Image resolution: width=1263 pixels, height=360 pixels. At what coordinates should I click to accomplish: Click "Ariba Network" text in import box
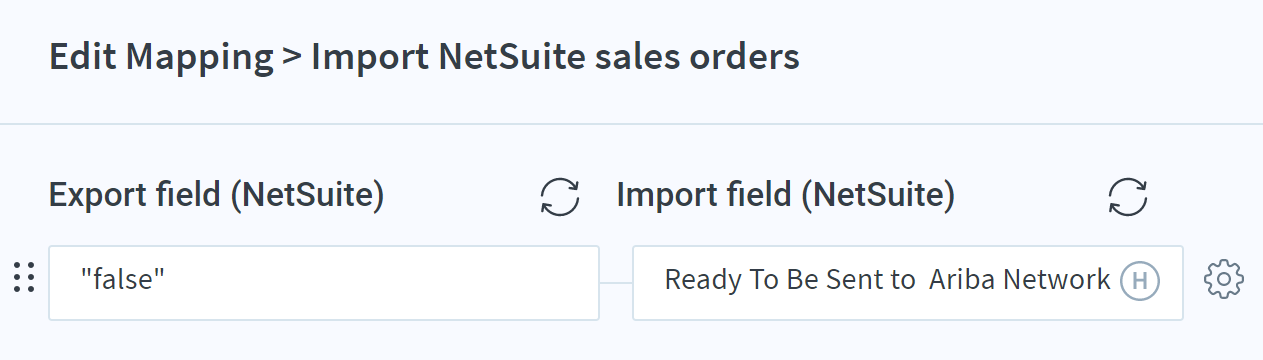click(1020, 280)
